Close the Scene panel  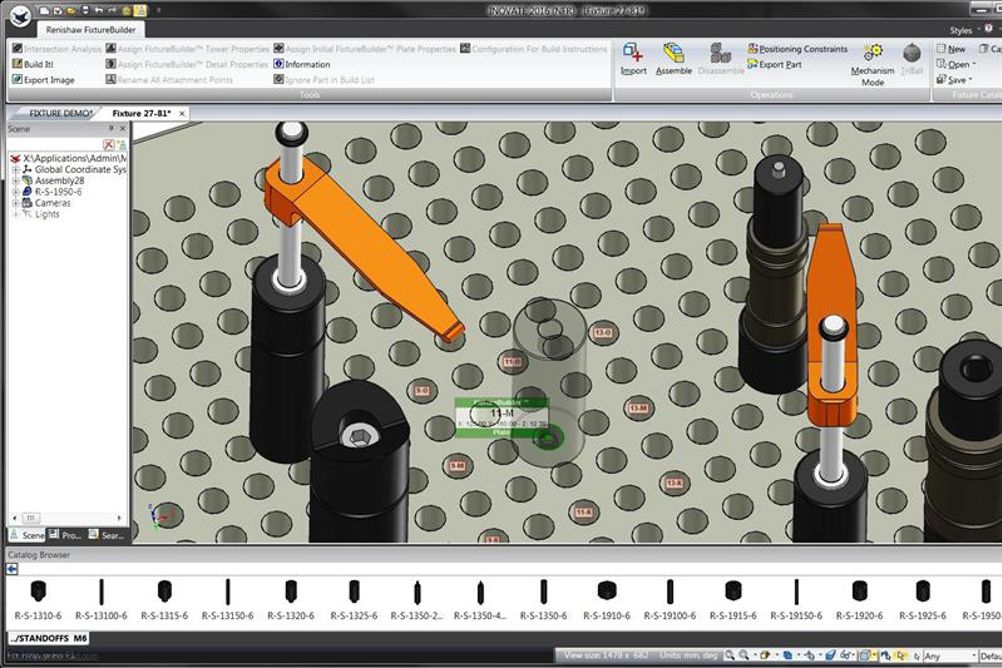click(123, 128)
